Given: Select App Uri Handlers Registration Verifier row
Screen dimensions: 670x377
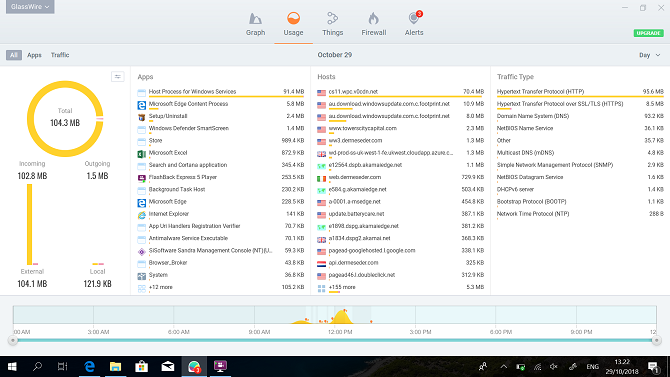Looking at the screenshot, I should (x=220, y=226).
